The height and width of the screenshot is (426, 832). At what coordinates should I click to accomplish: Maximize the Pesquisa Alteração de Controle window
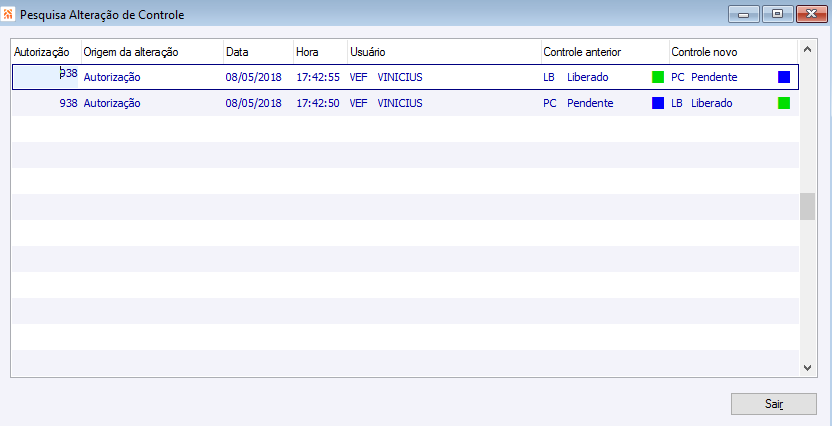pos(777,14)
